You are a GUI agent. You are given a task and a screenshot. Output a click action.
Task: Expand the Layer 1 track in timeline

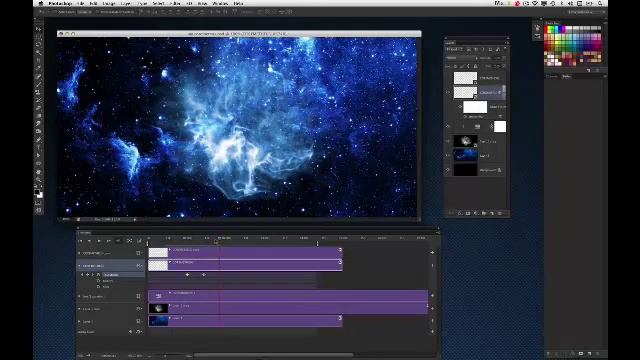point(79,322)
